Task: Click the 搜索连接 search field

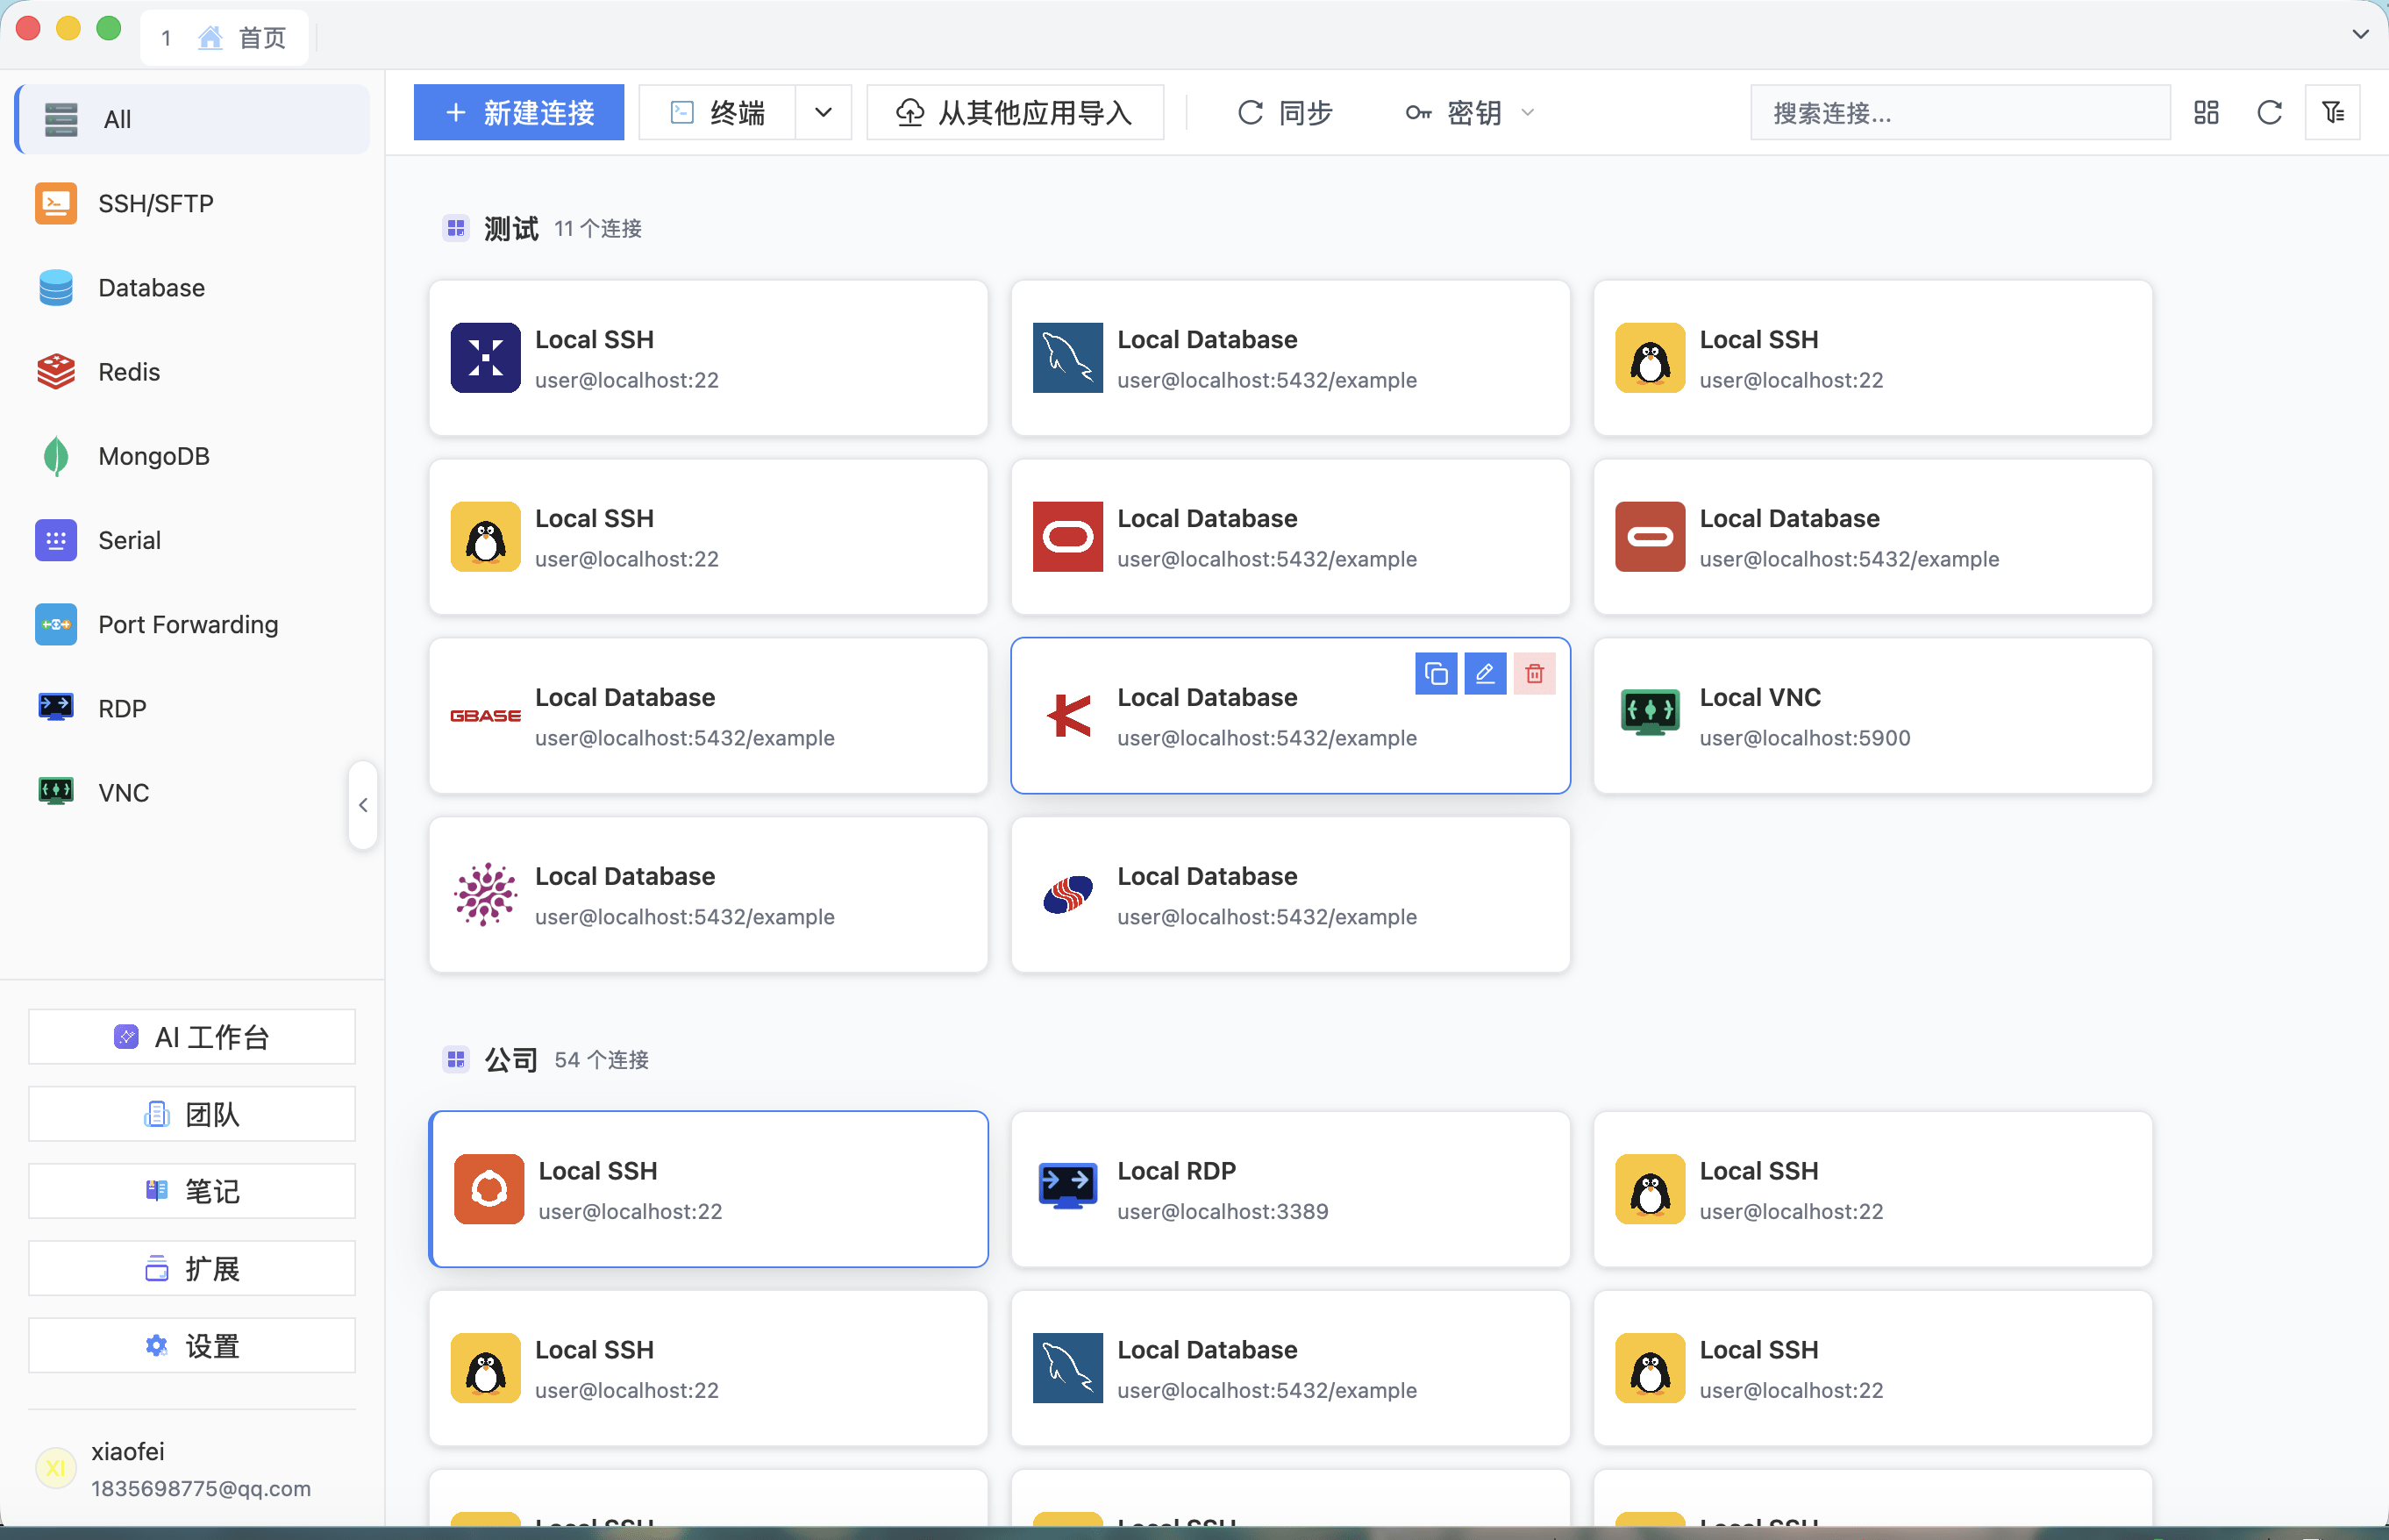Action: 1960,112
